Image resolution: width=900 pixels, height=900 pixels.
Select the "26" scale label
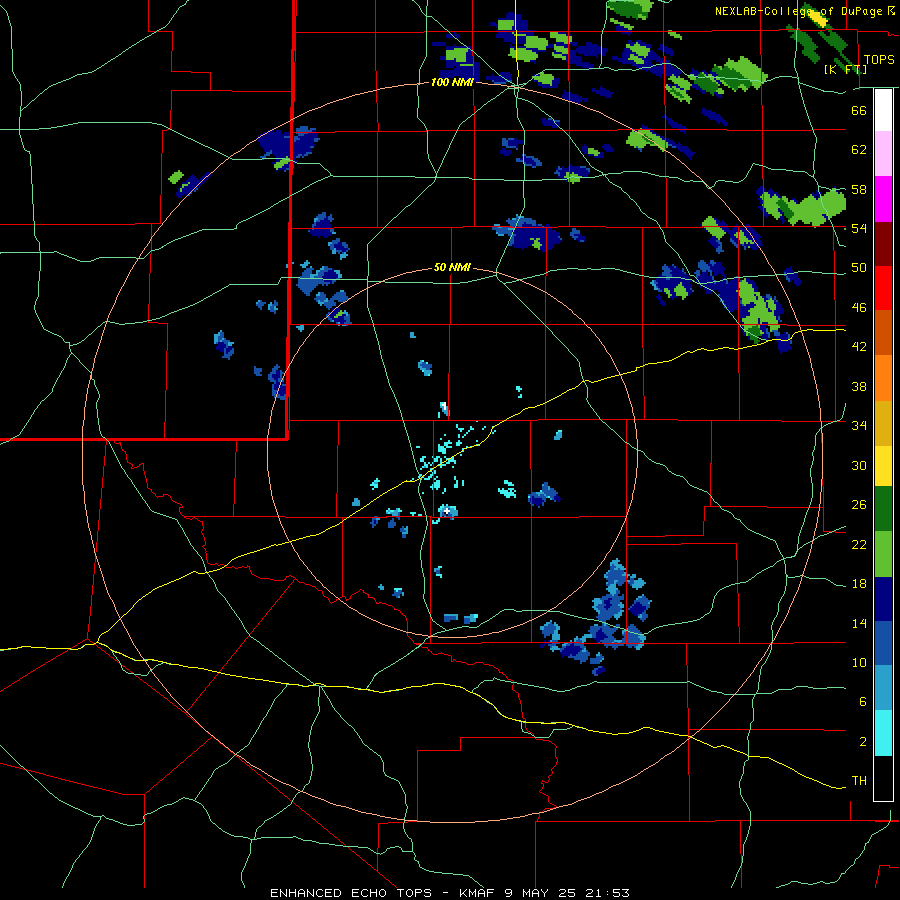coord(859,505)
